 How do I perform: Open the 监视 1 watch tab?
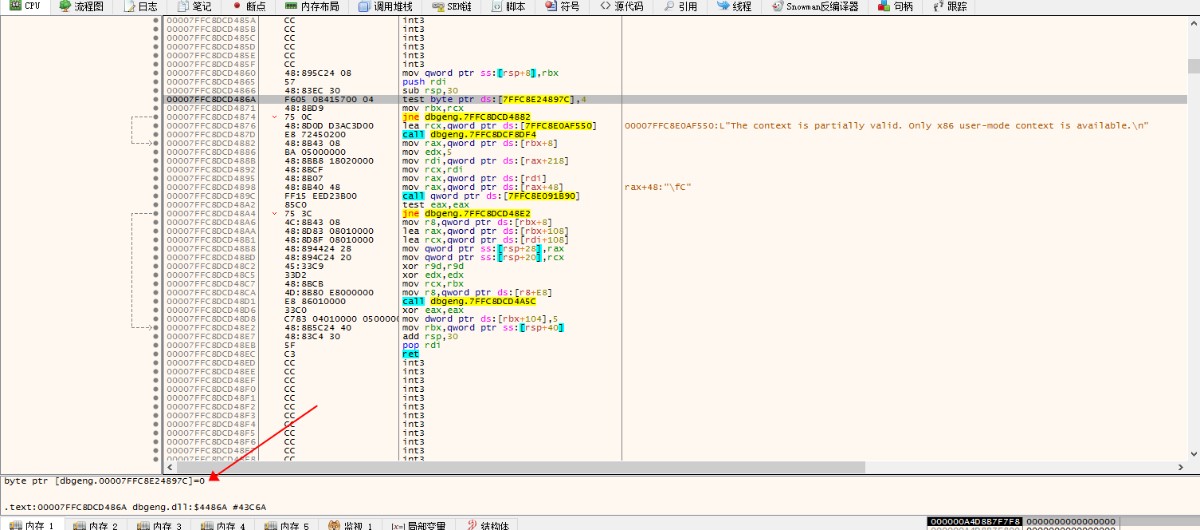tap(351, 524)
